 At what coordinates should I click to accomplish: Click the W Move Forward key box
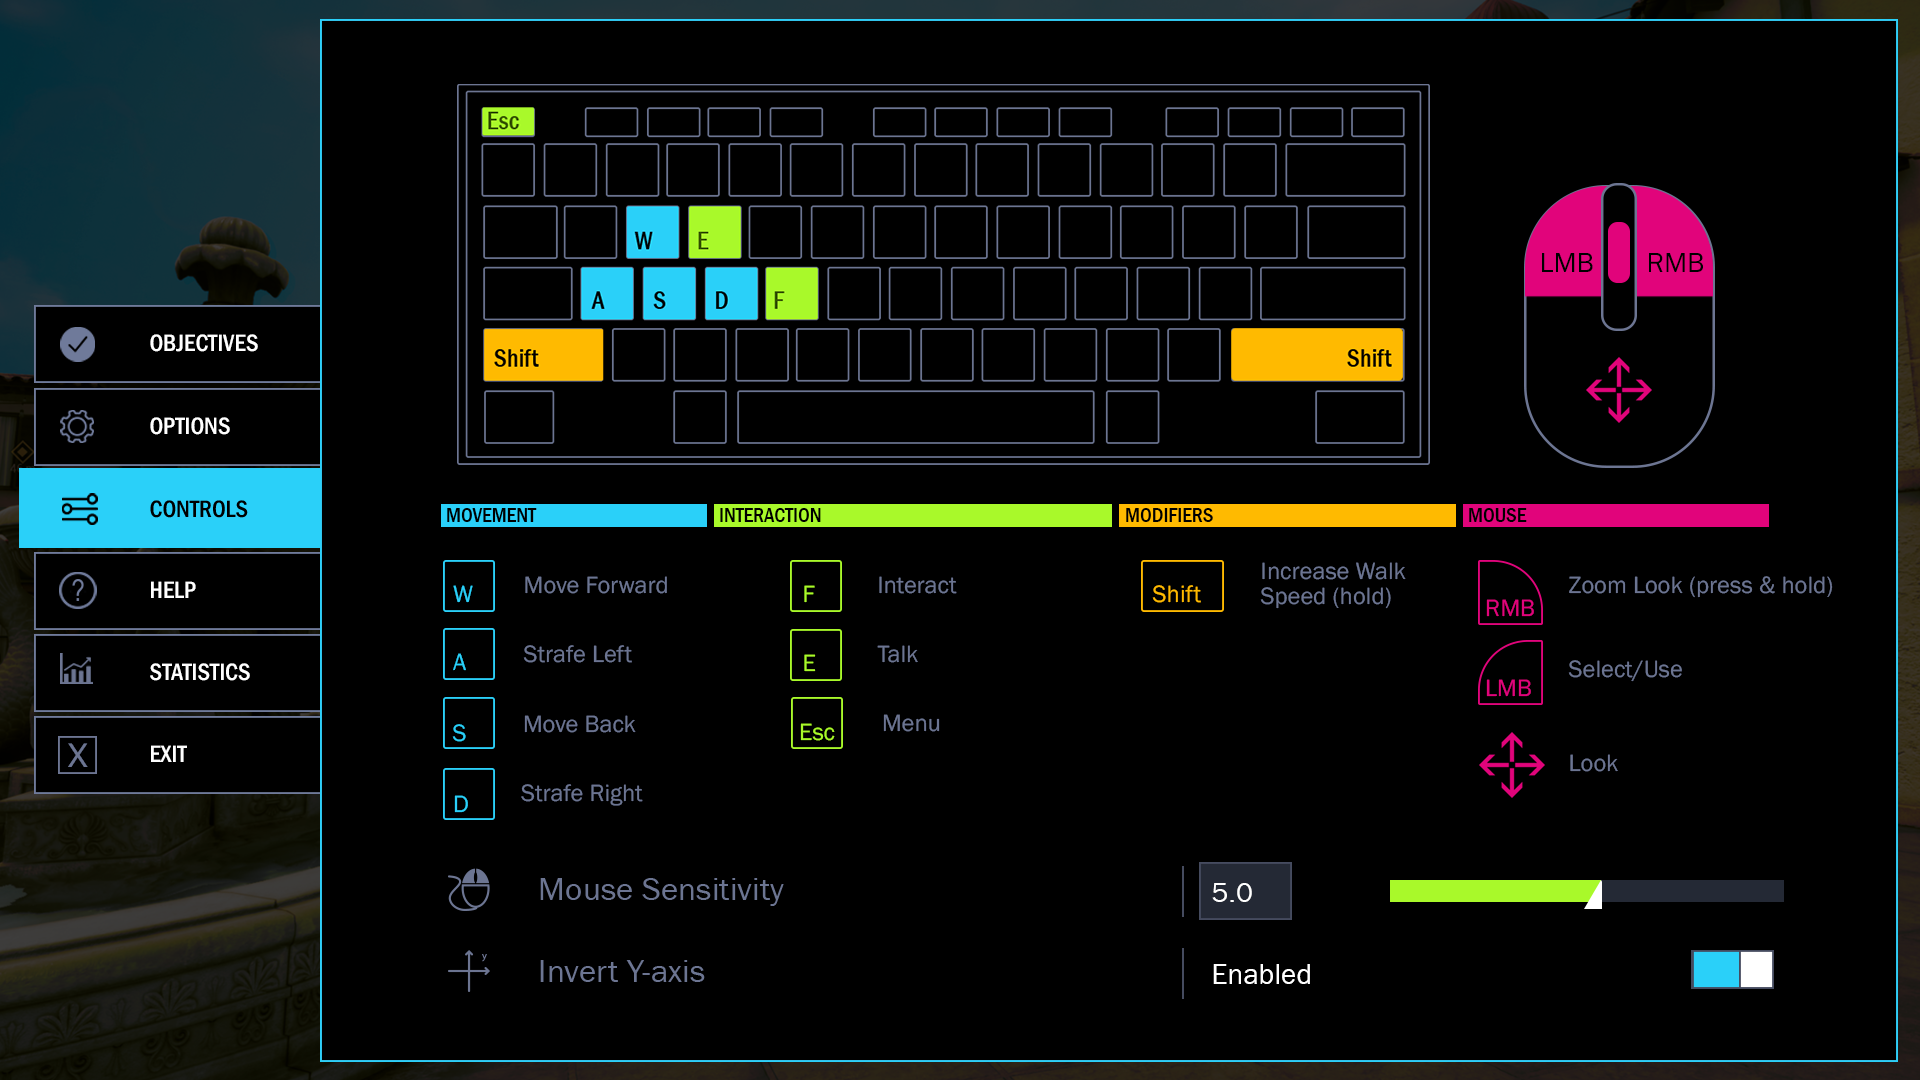(469, 586)
